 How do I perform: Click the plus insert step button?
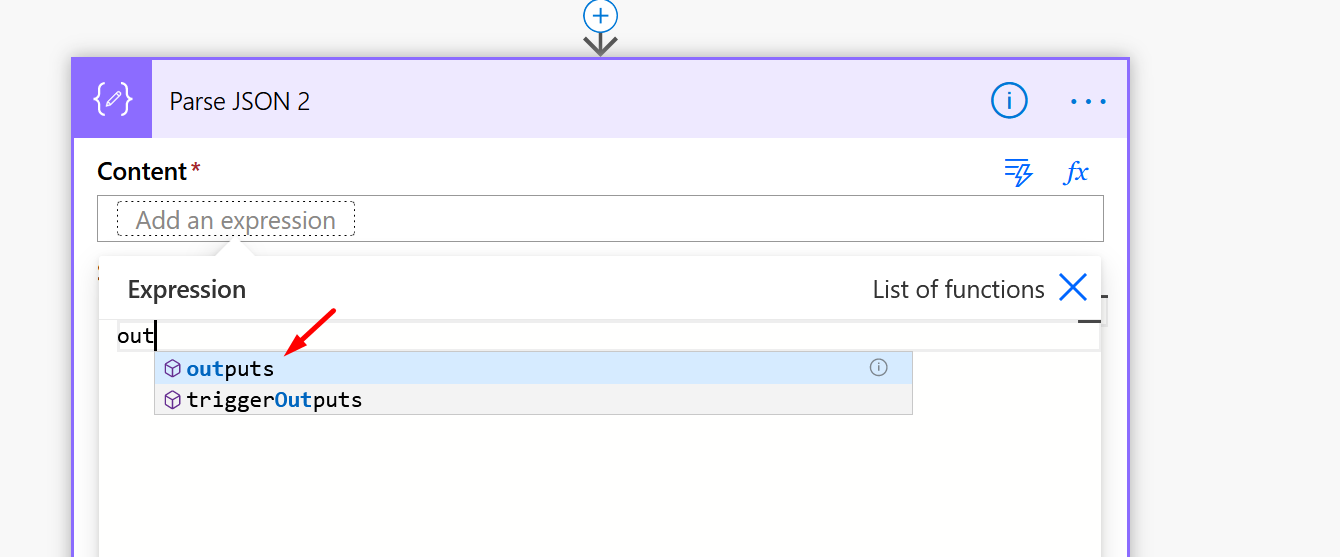[600, 14]
